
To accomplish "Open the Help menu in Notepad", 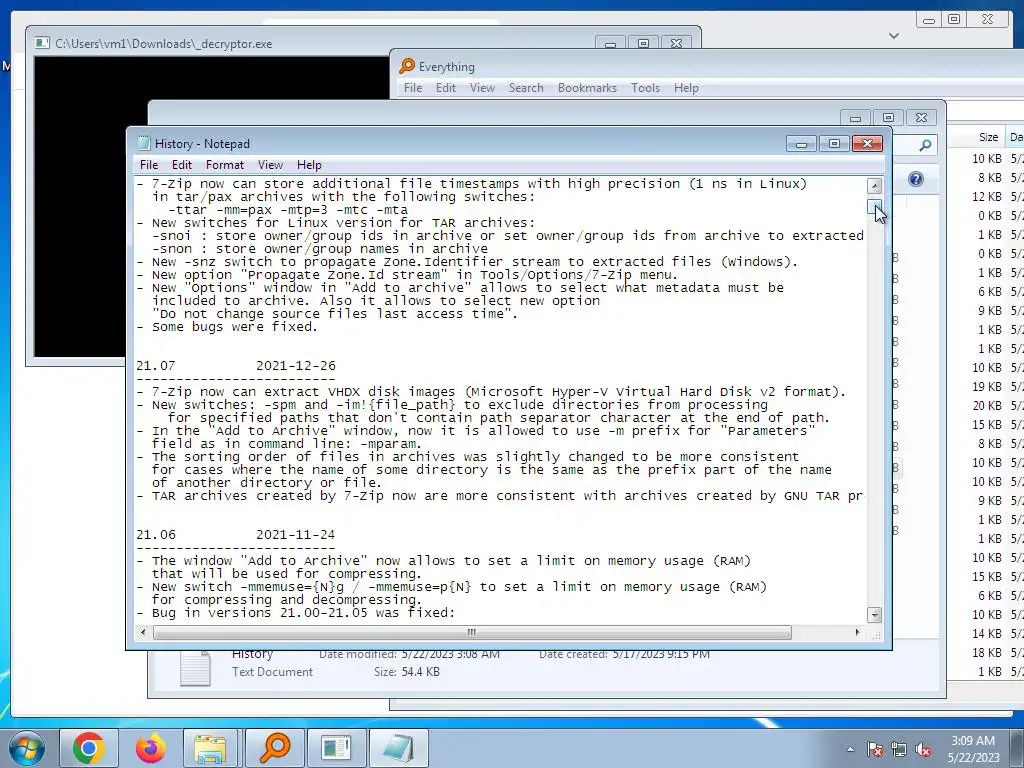I will tap(309, 165).
